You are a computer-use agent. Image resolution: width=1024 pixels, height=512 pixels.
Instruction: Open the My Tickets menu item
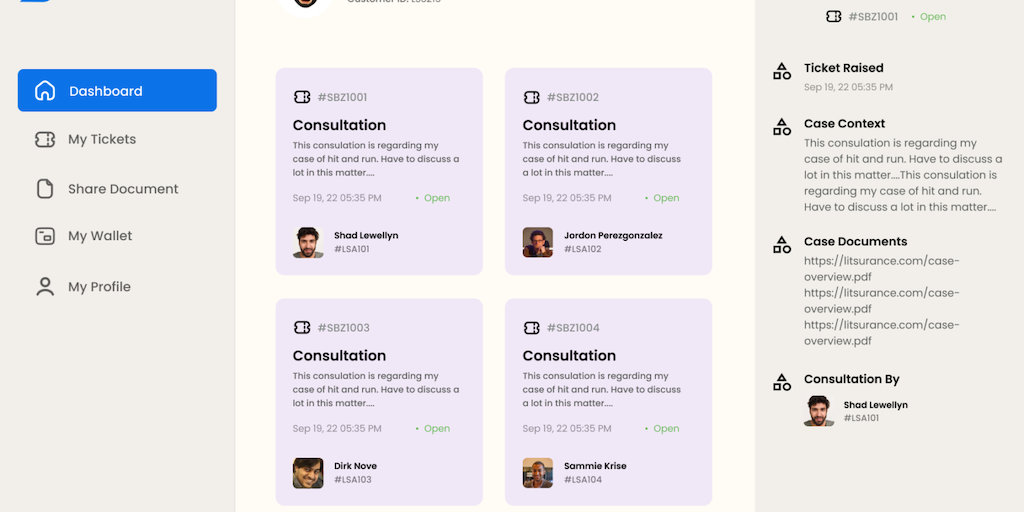click(x=102, y=140)
